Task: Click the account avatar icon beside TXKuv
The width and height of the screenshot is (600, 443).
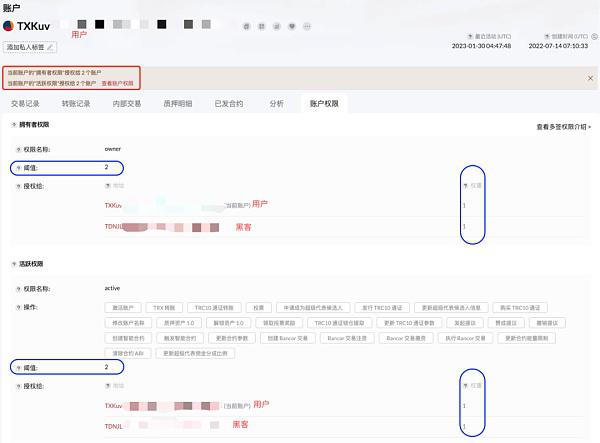Action: coord(10,25)
